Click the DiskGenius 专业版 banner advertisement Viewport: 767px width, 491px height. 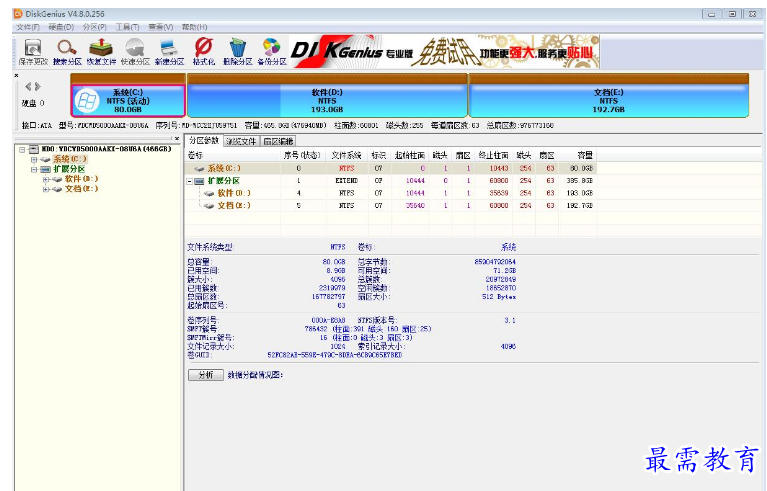(x=444, y=51)
